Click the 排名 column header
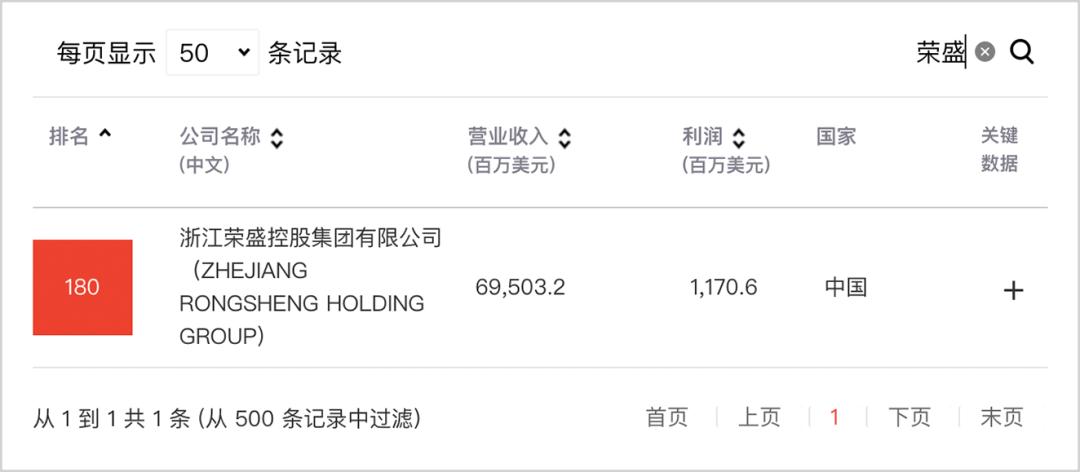The height and width of the screenshot is (472, 1080). point(69,136)
